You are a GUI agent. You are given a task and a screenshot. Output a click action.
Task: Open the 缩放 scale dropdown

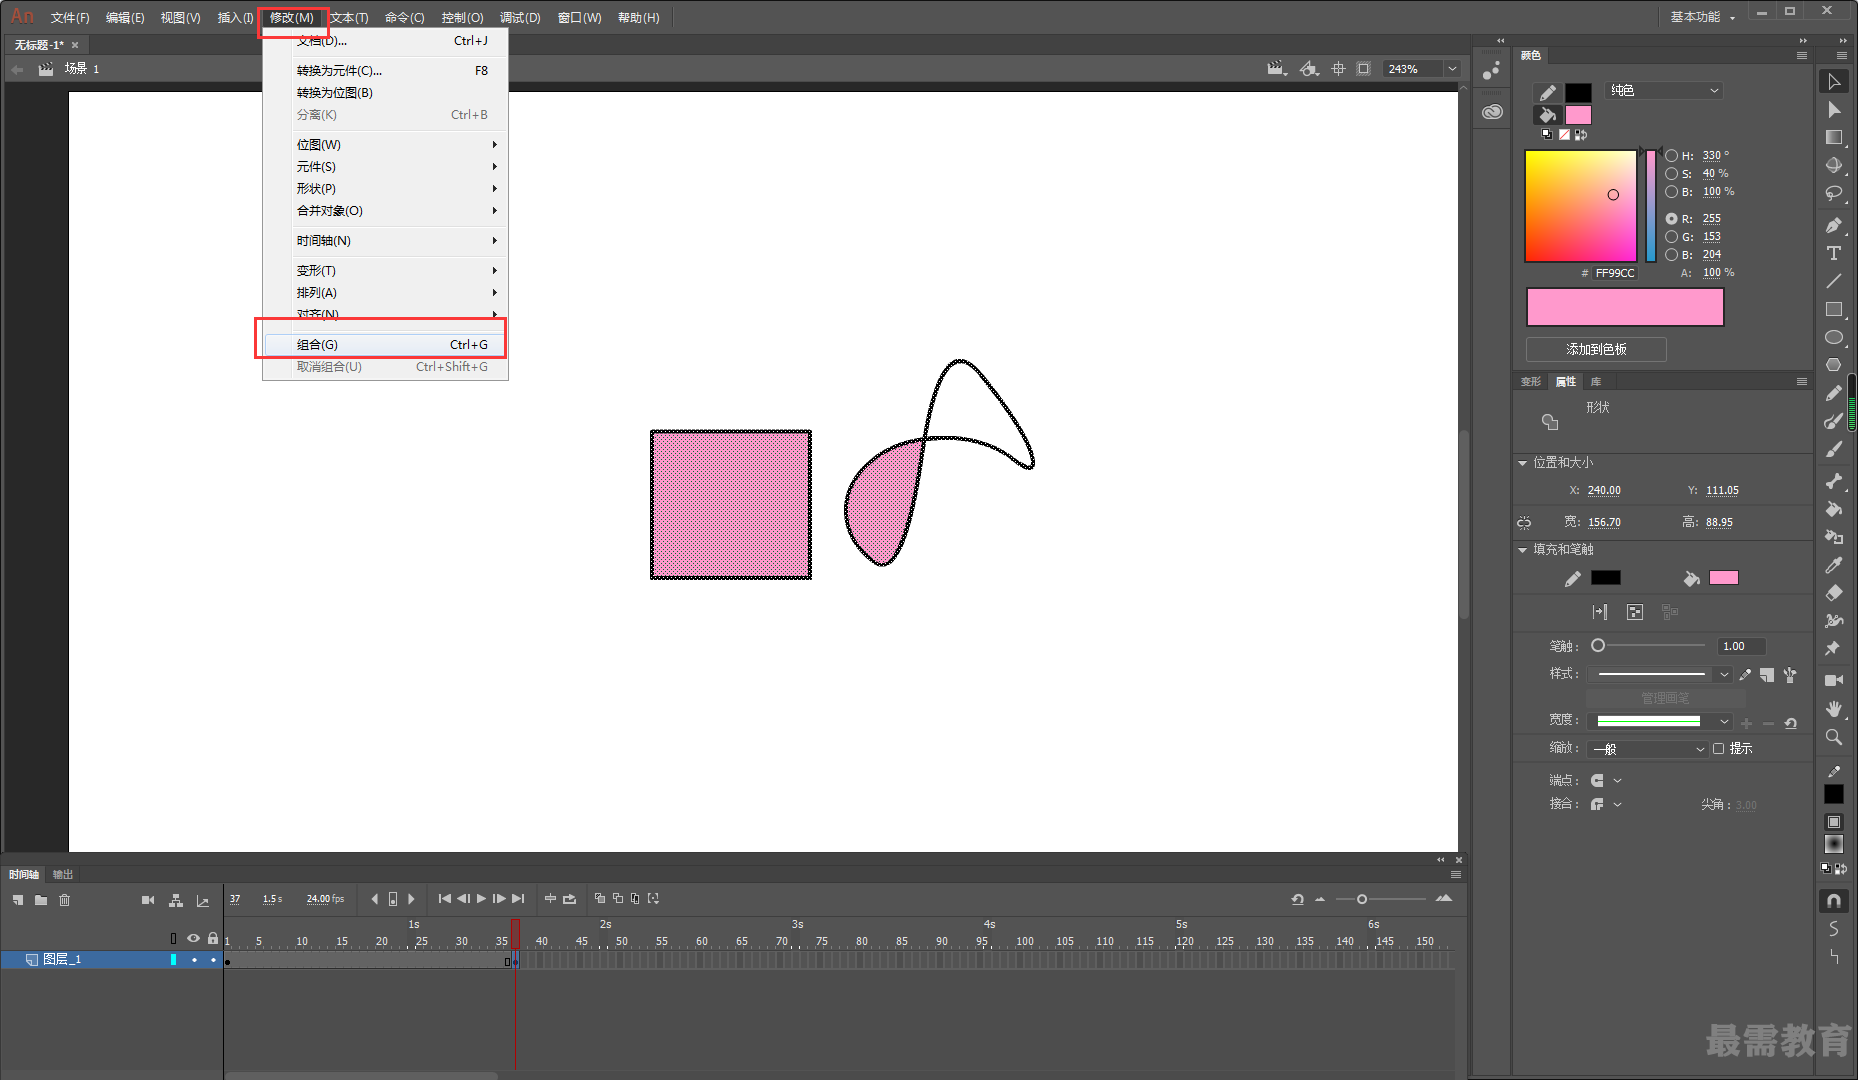tap(1648, 749)
